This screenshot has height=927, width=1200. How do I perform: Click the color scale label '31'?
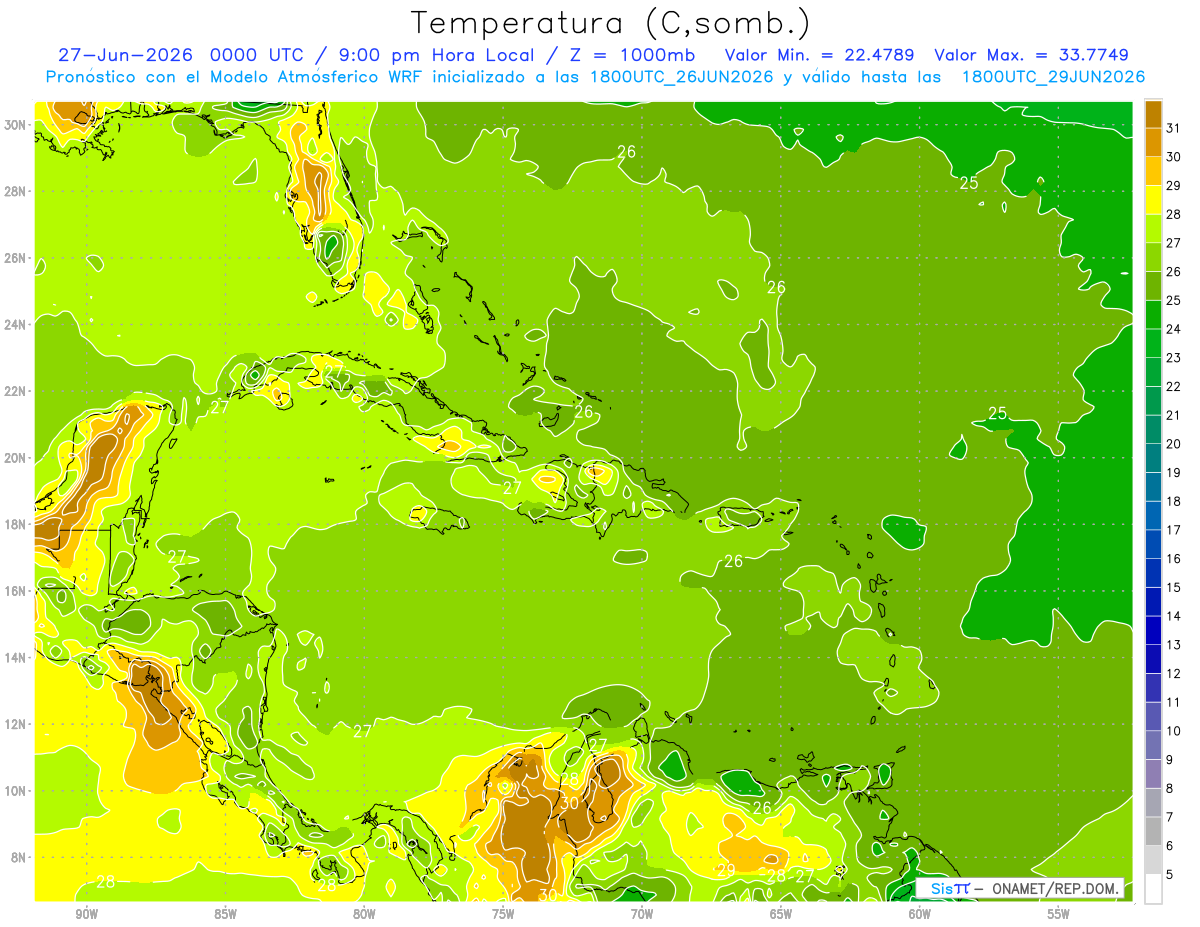(1174, 127)
